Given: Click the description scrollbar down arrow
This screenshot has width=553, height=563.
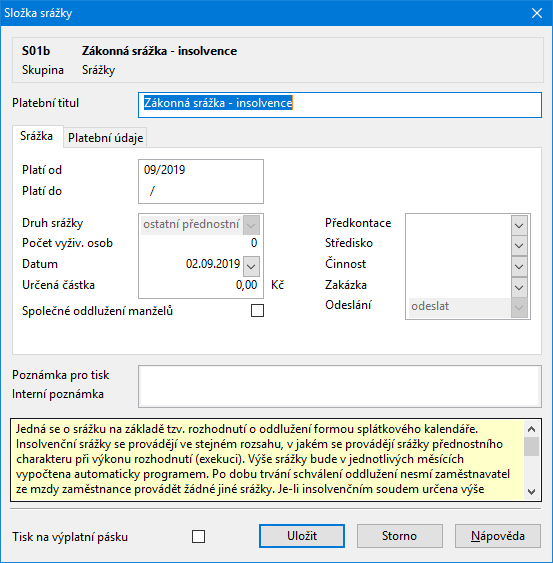Looking at the screenshot, I should coord(532,492).
